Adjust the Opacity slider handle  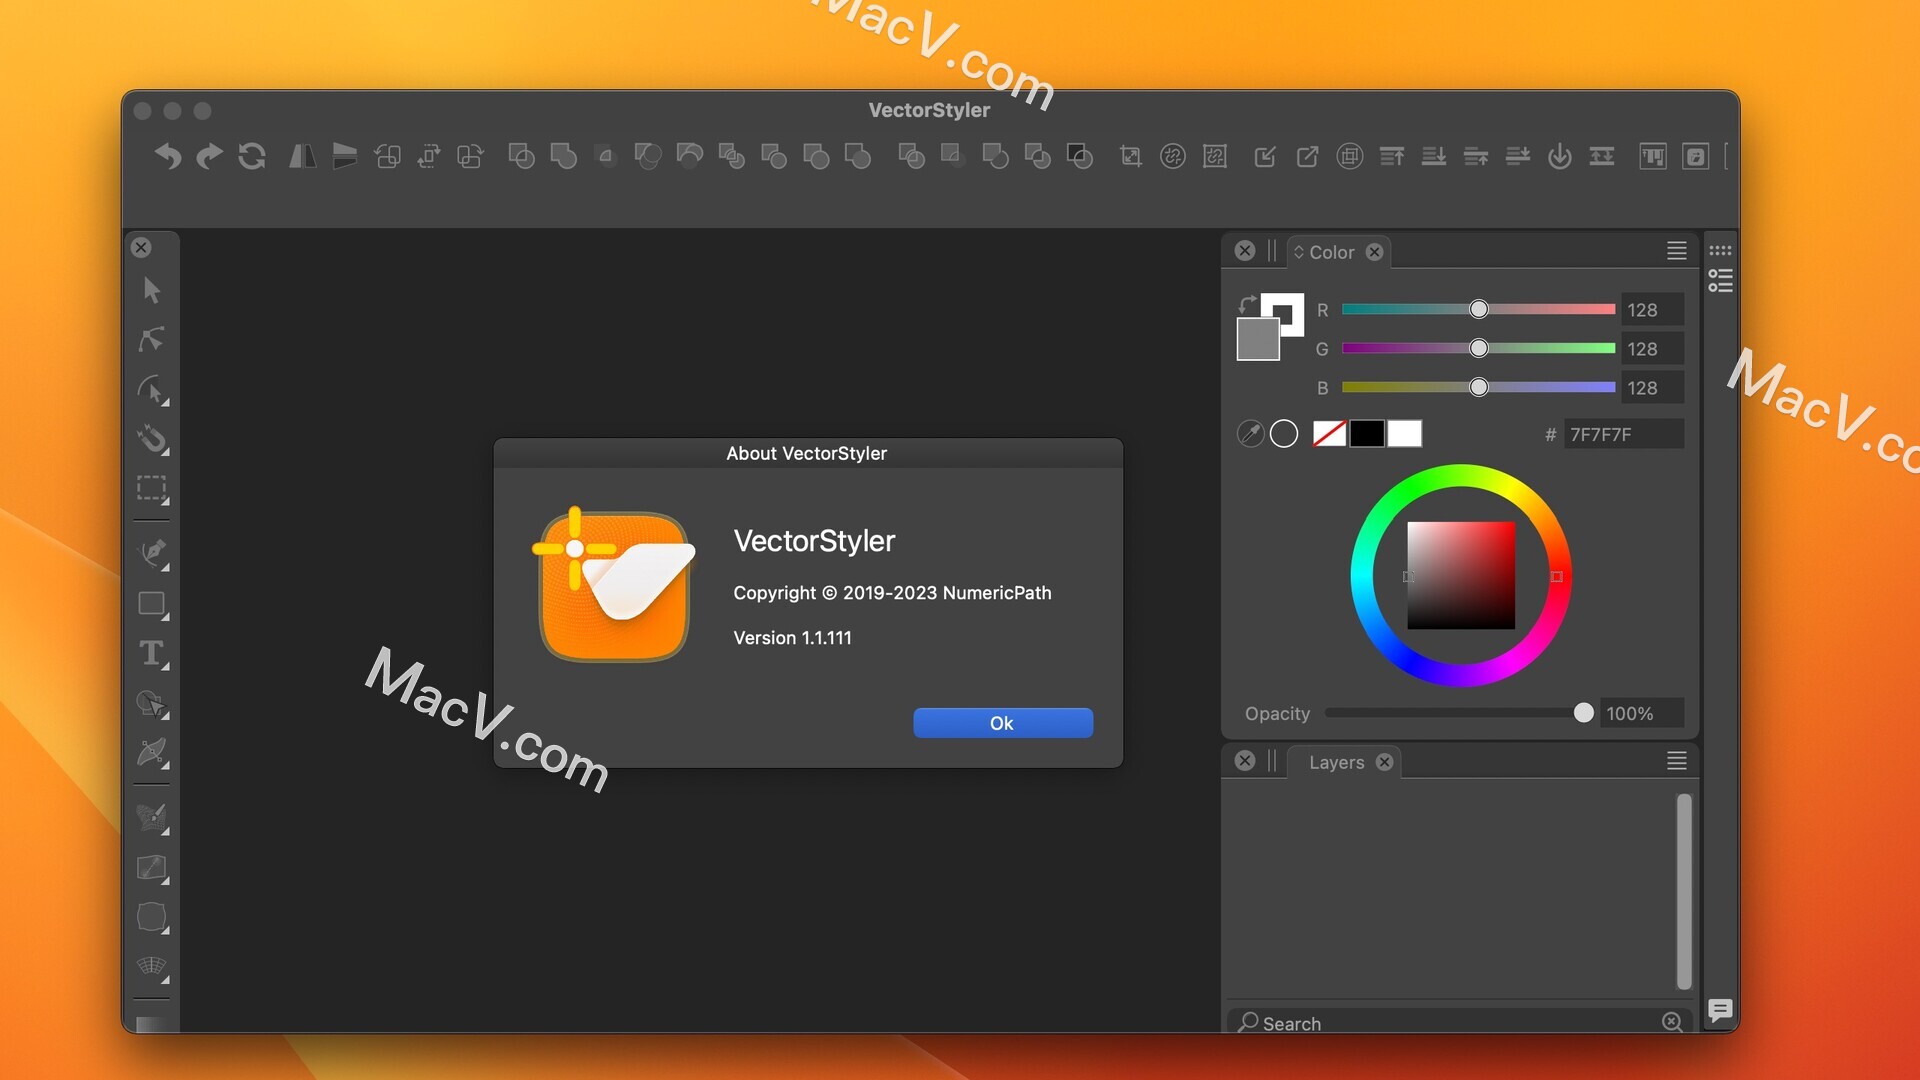[1583, 713]
